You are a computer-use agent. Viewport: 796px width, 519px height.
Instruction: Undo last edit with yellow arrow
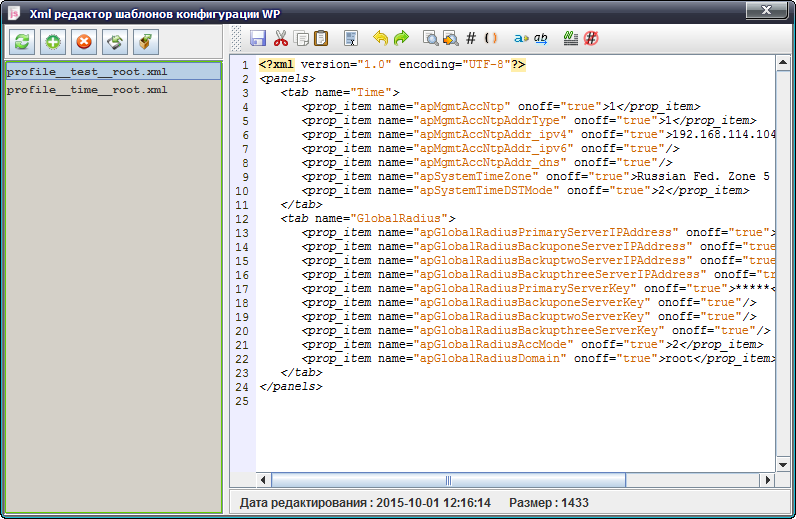click(x=380, y=38)
